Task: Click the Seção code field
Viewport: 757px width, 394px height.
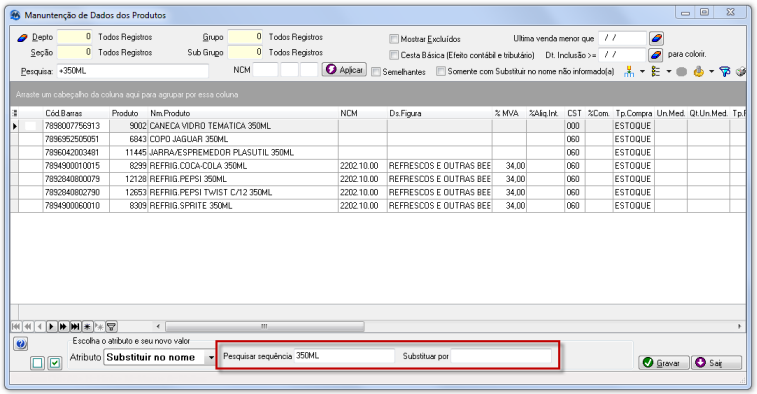Action: coord(74,52)
